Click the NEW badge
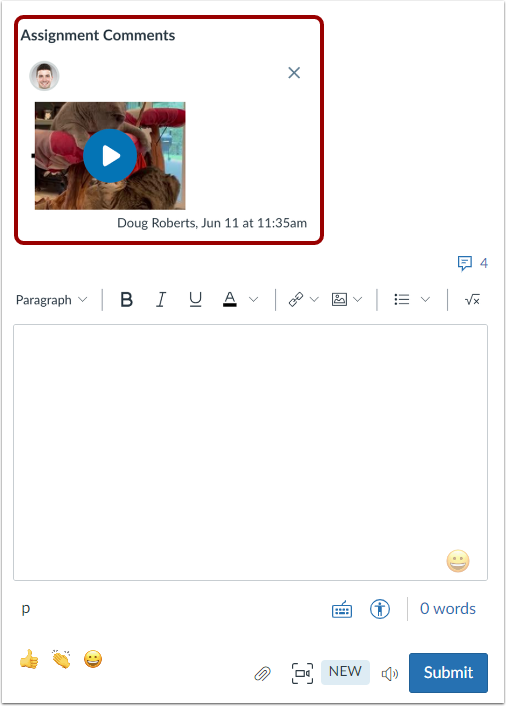Screen dimensions: 506x706 [x=345, y=672]
